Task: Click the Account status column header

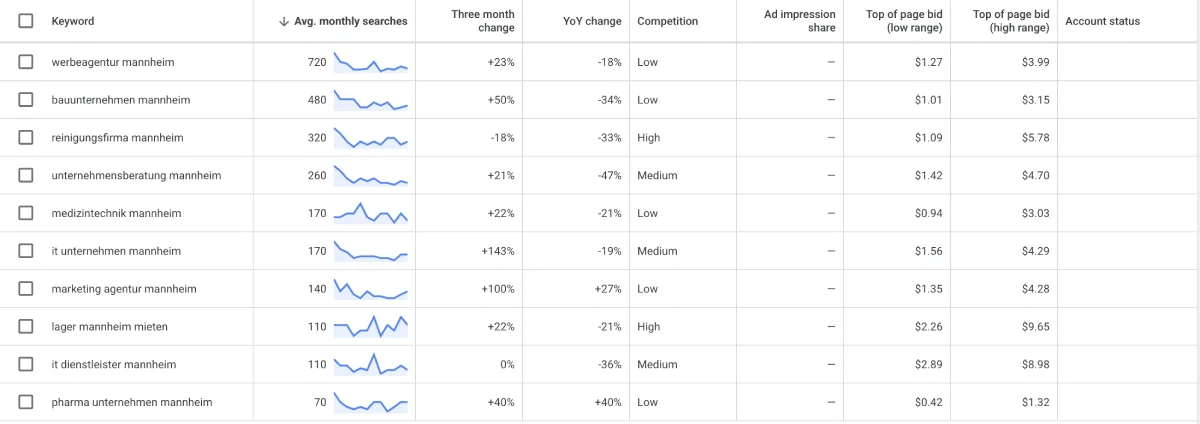Action: coord(1102,21)
